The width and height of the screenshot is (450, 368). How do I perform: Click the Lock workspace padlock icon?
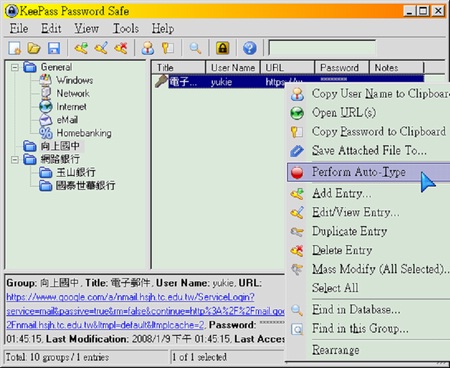(x=223, y=48)
